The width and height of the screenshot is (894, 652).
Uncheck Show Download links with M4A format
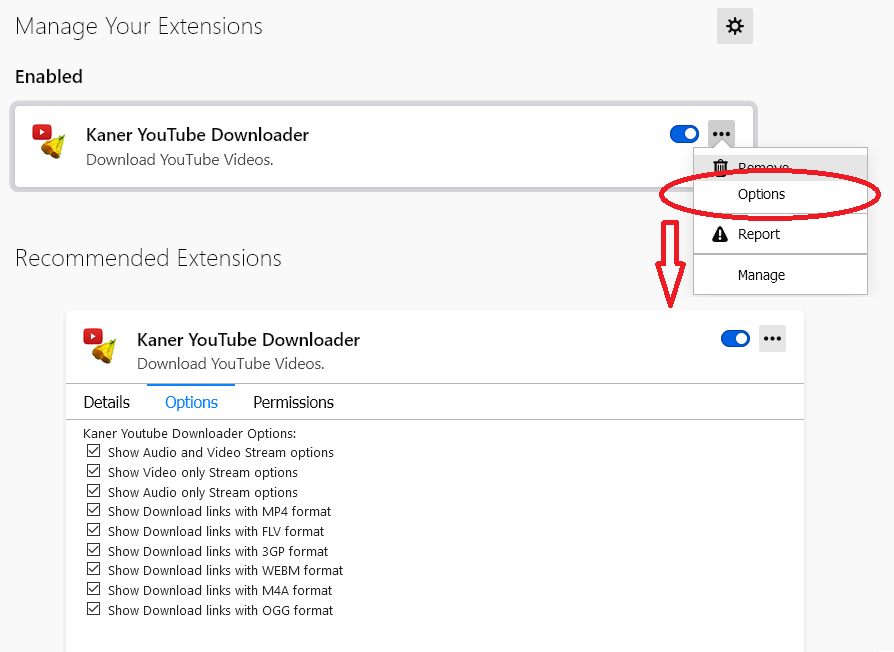[x=94, y=589]
